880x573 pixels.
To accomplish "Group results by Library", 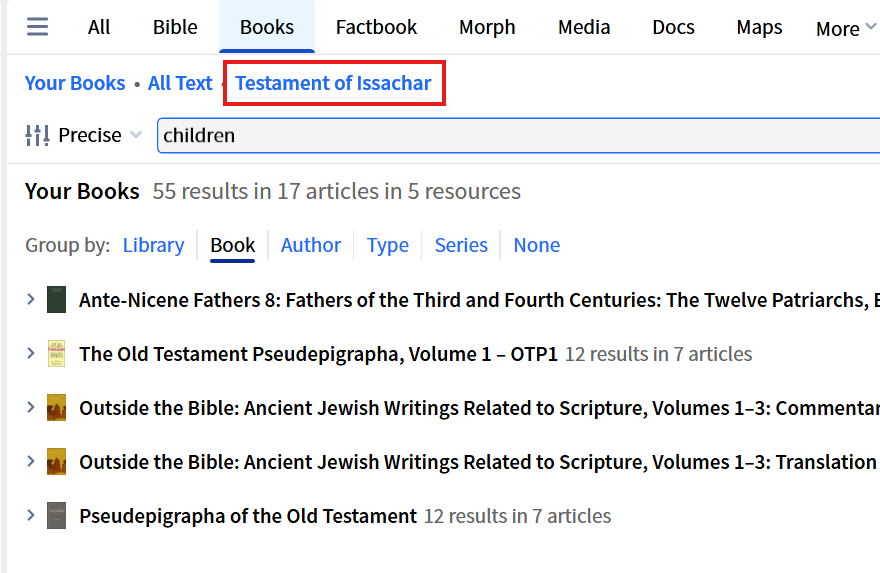I will 153,245.
